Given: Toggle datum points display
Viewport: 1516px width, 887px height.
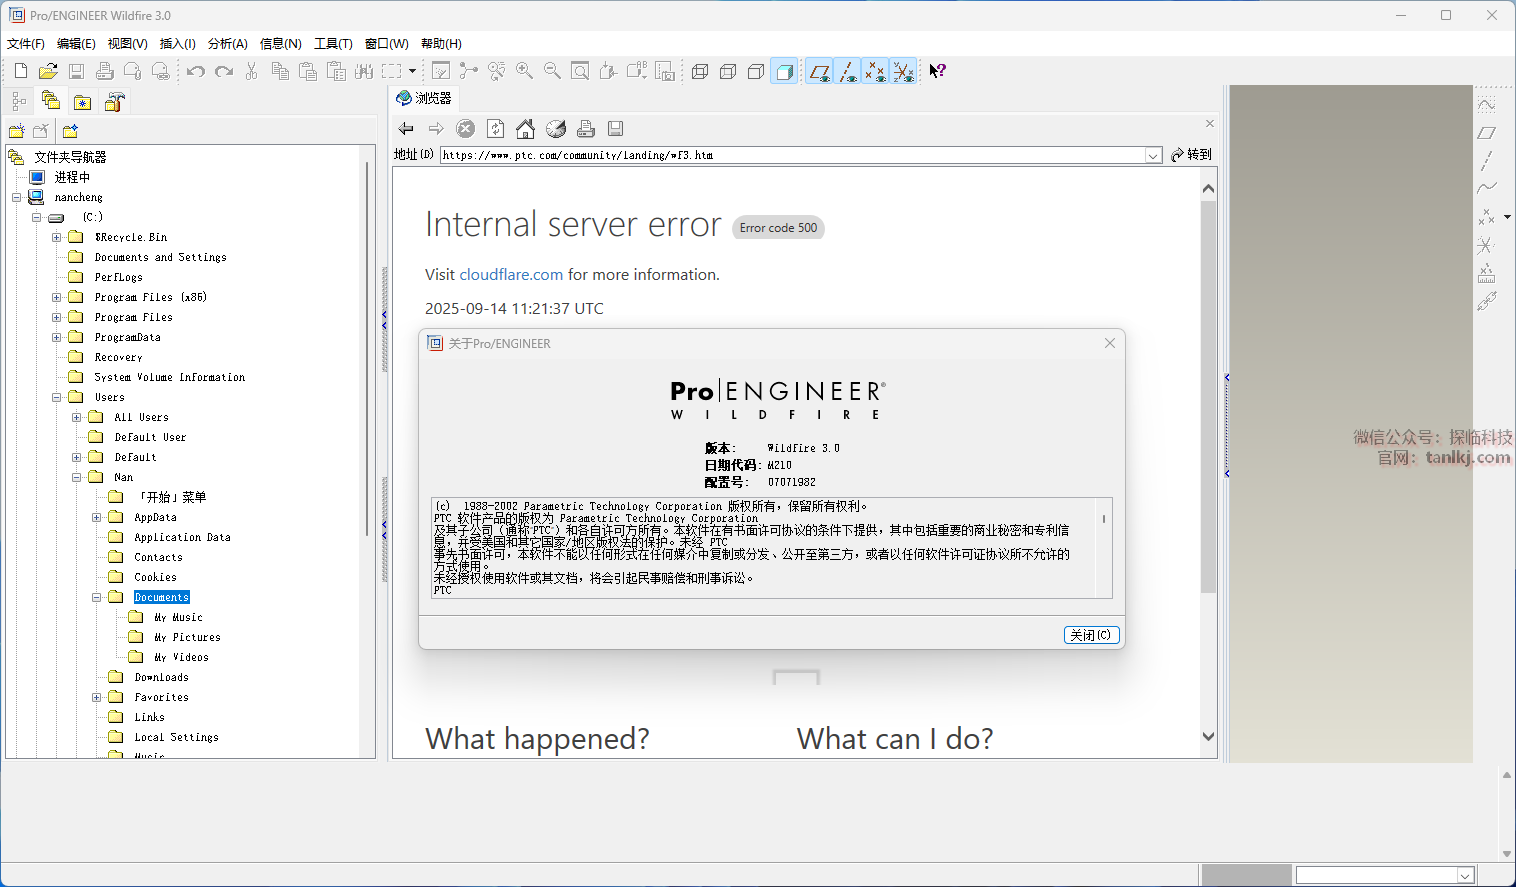Looking at the screenshot, I should coord(876,71).
